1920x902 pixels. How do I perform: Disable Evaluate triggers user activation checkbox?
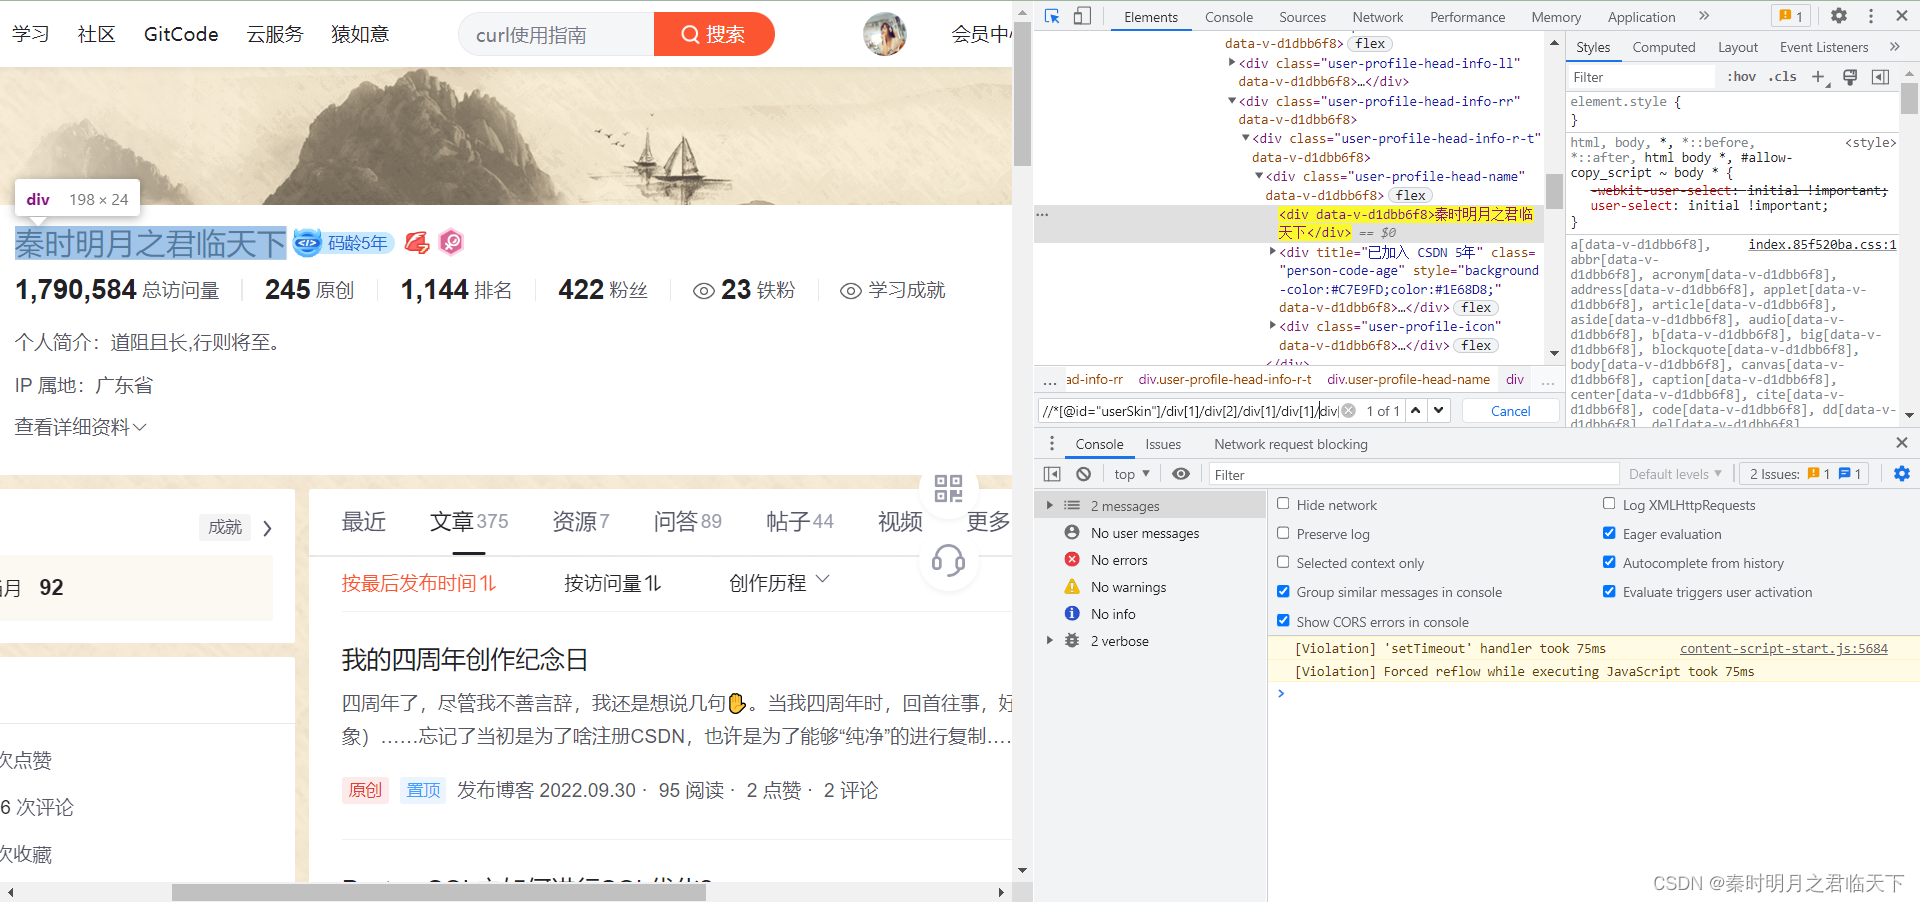1609,591
